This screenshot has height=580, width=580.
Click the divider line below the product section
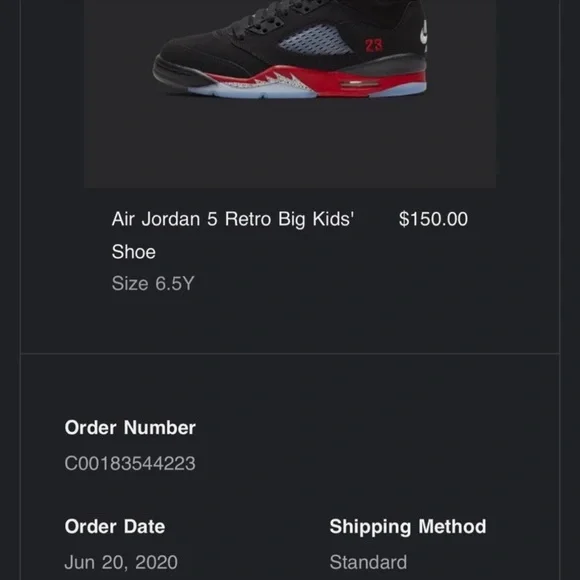click(x=290, y=354)
